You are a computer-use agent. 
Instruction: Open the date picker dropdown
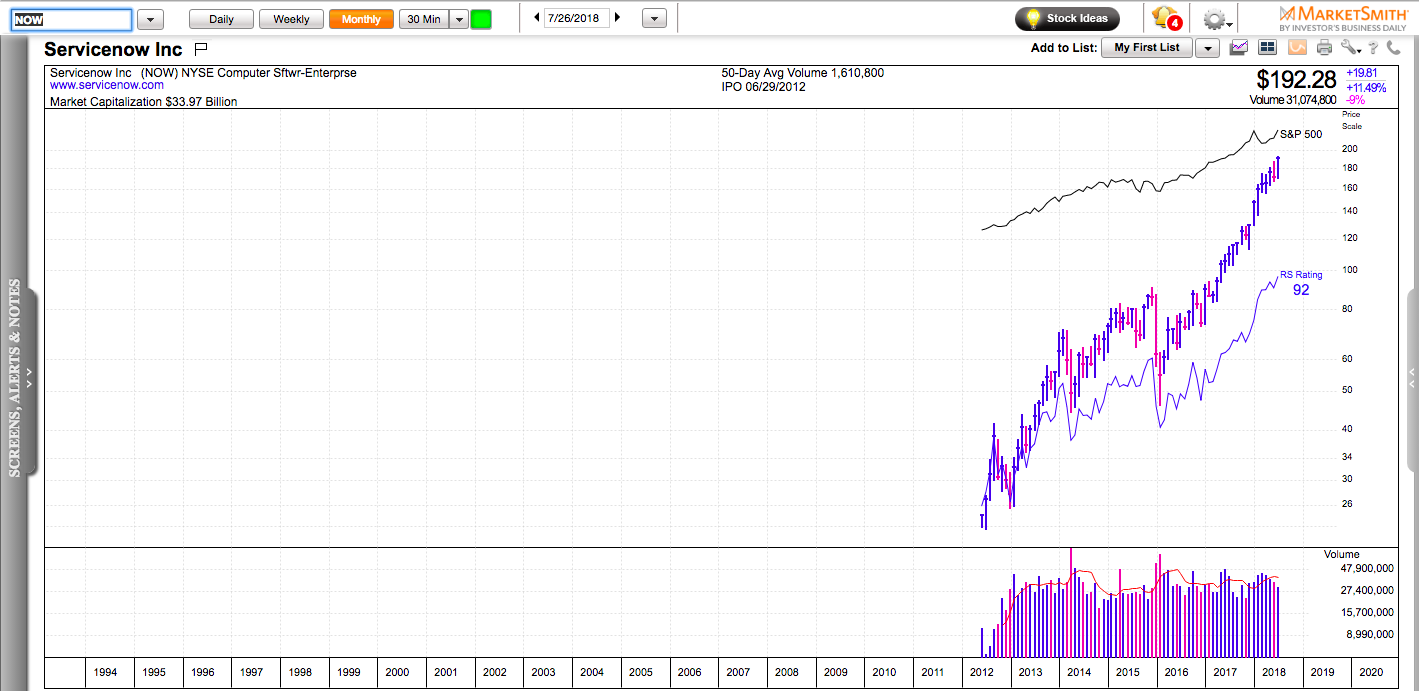[x=654, y=19]
